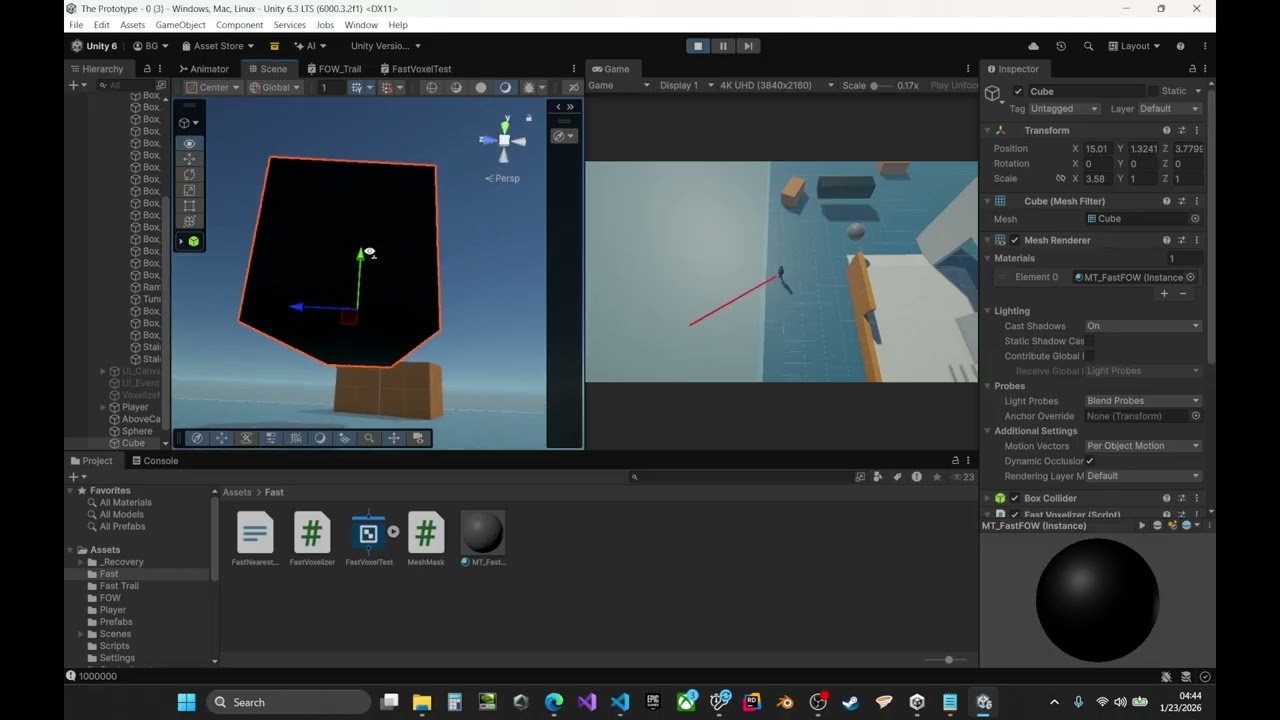Click the Step frame button
Screen dimensions: 1280x720
tap(748, 46)
